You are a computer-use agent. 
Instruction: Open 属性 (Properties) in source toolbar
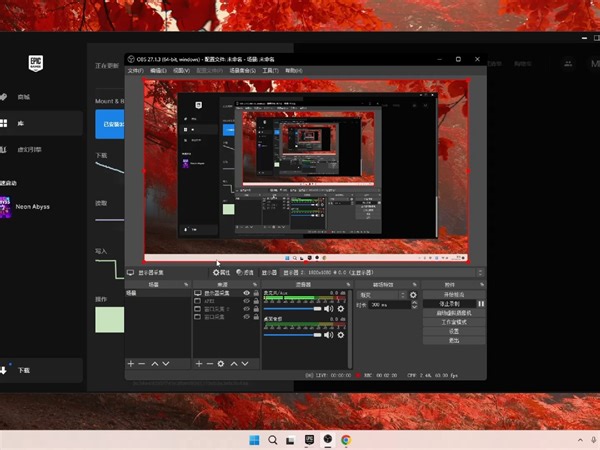[x=221, y=272]
